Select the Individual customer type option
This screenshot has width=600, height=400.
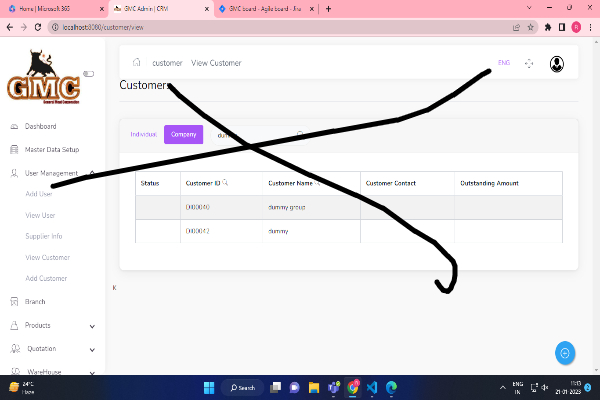(x=144, y=134)
